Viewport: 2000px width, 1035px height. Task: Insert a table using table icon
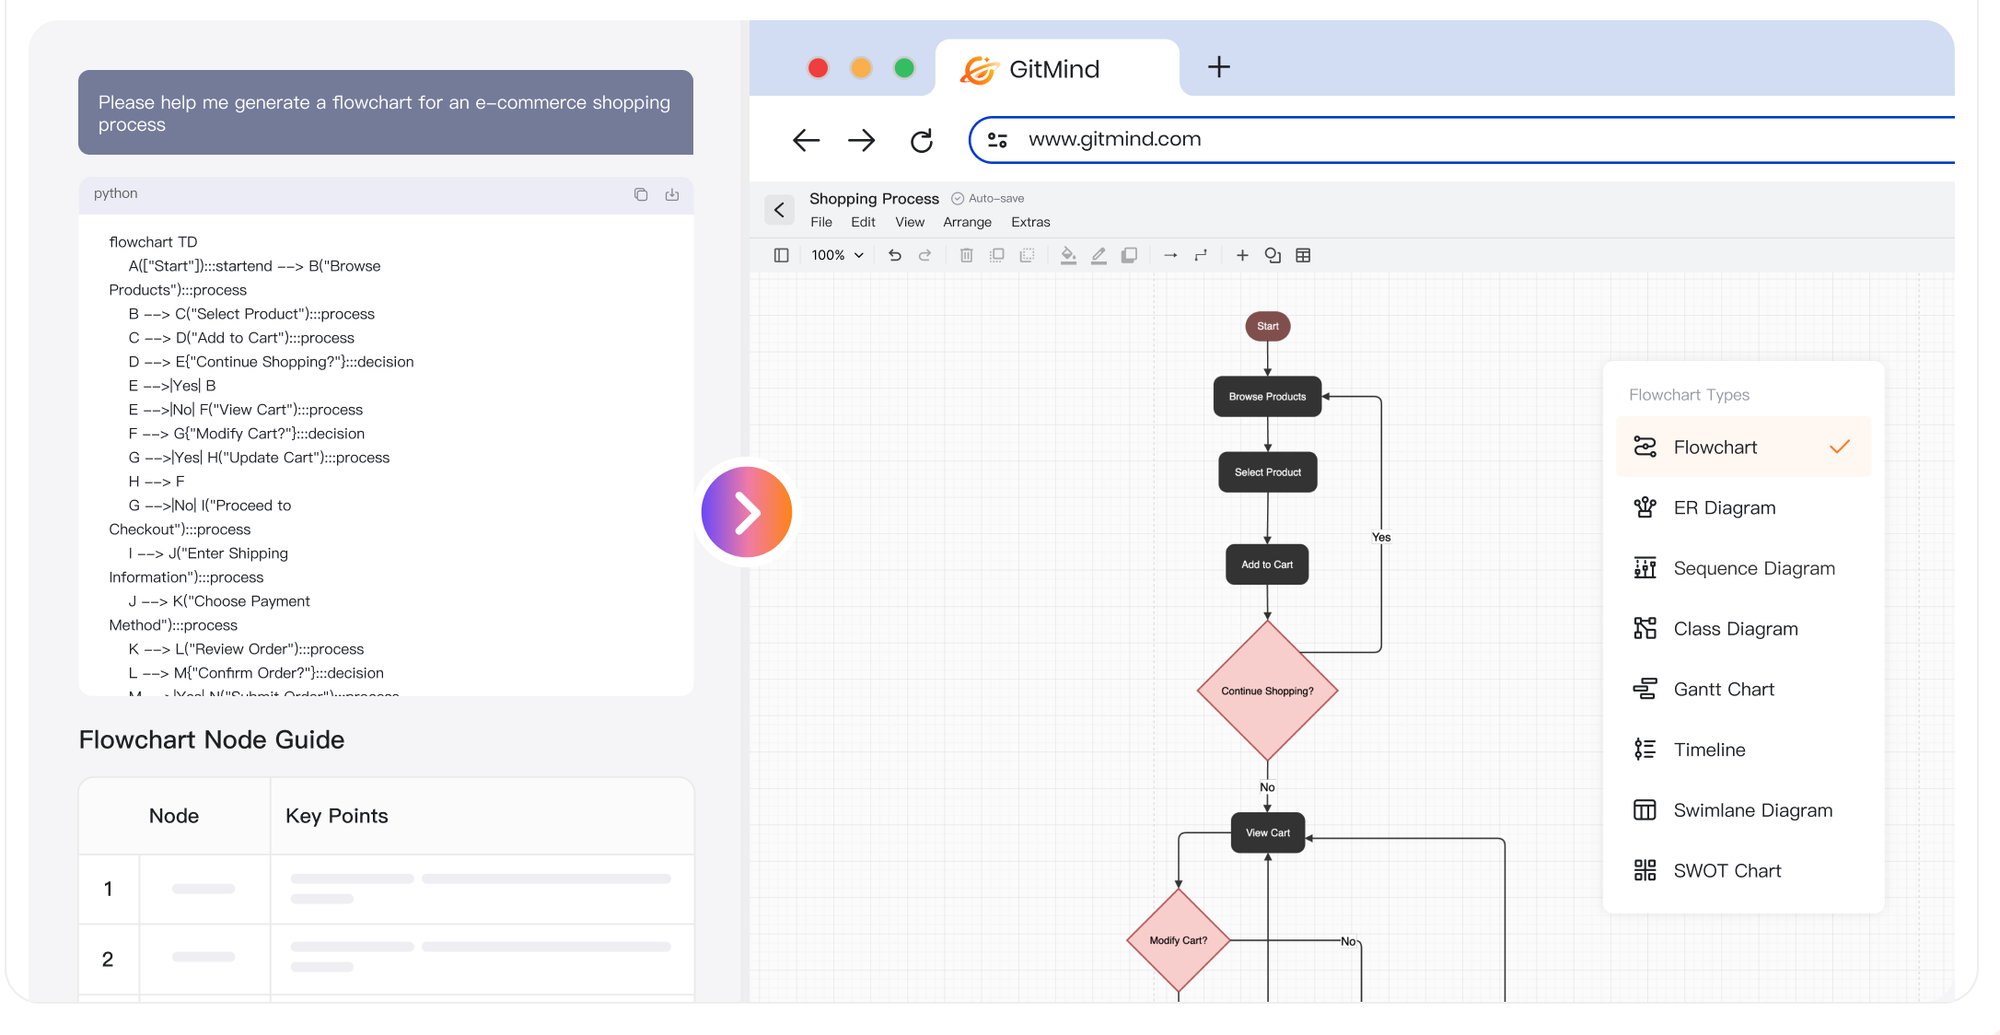[1303, 256]
